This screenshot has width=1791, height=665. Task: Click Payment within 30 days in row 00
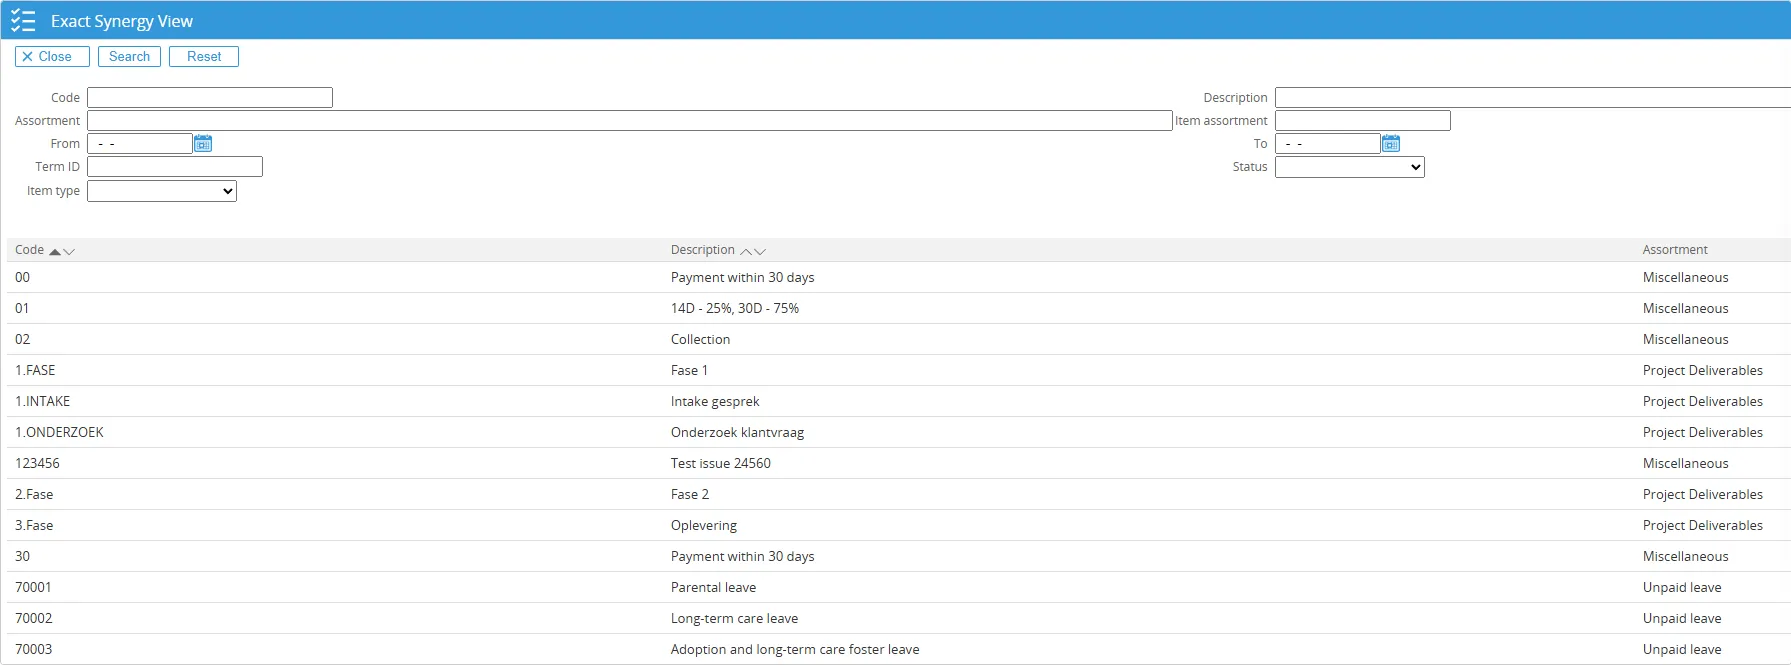[x=742, y=278]
